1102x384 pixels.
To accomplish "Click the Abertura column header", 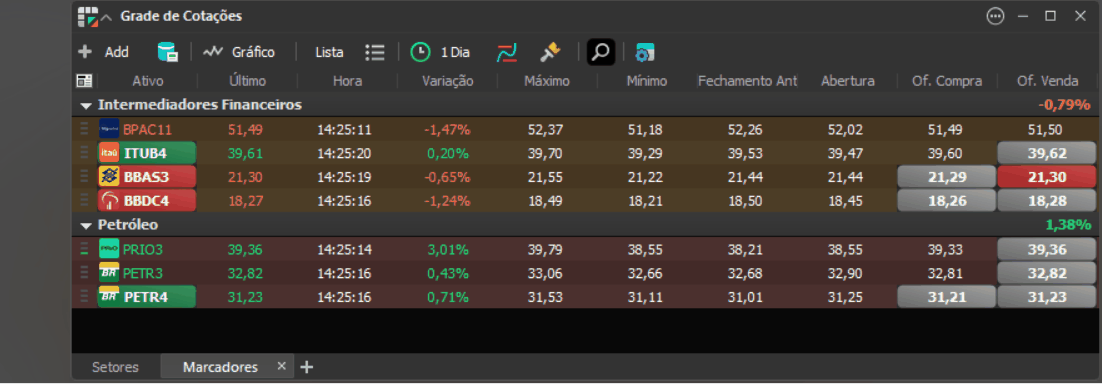I will tap(848, 81).
